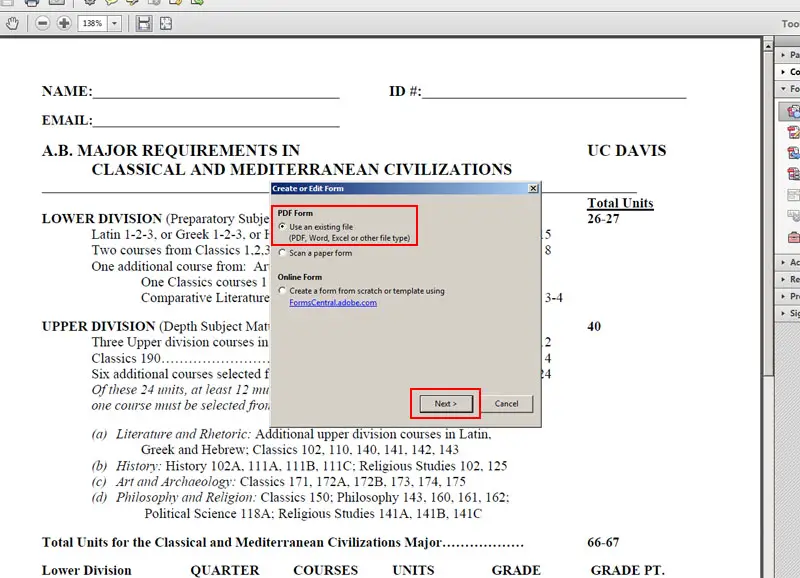Expand the Sign & Certify section starting 'Si'
This screenshot has width=800, height=578.
click(789, 313)
